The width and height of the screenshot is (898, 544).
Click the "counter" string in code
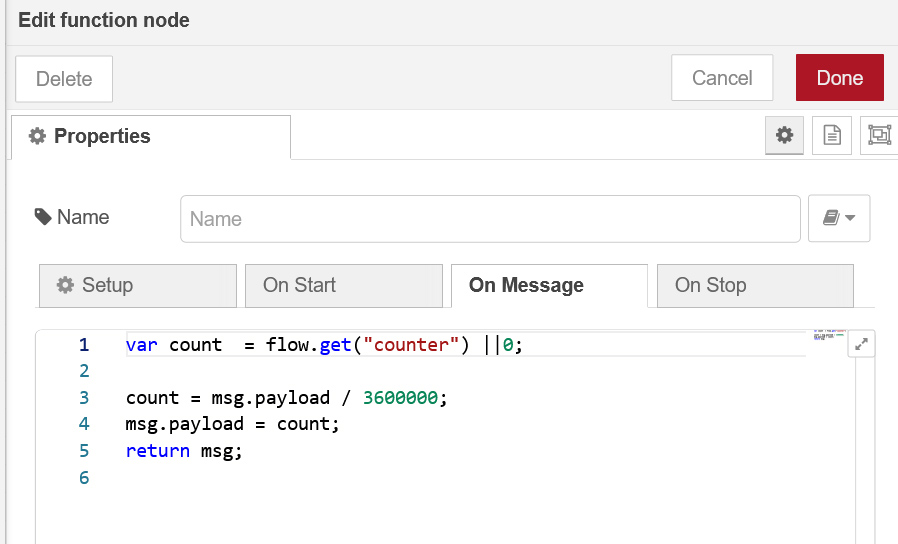point(411,345)
